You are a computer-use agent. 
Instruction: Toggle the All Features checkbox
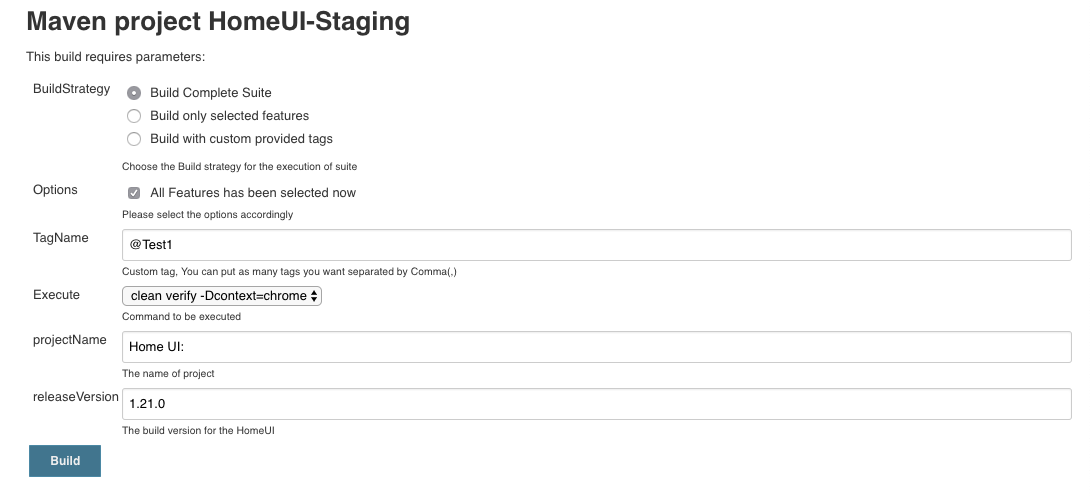(134, 193)
